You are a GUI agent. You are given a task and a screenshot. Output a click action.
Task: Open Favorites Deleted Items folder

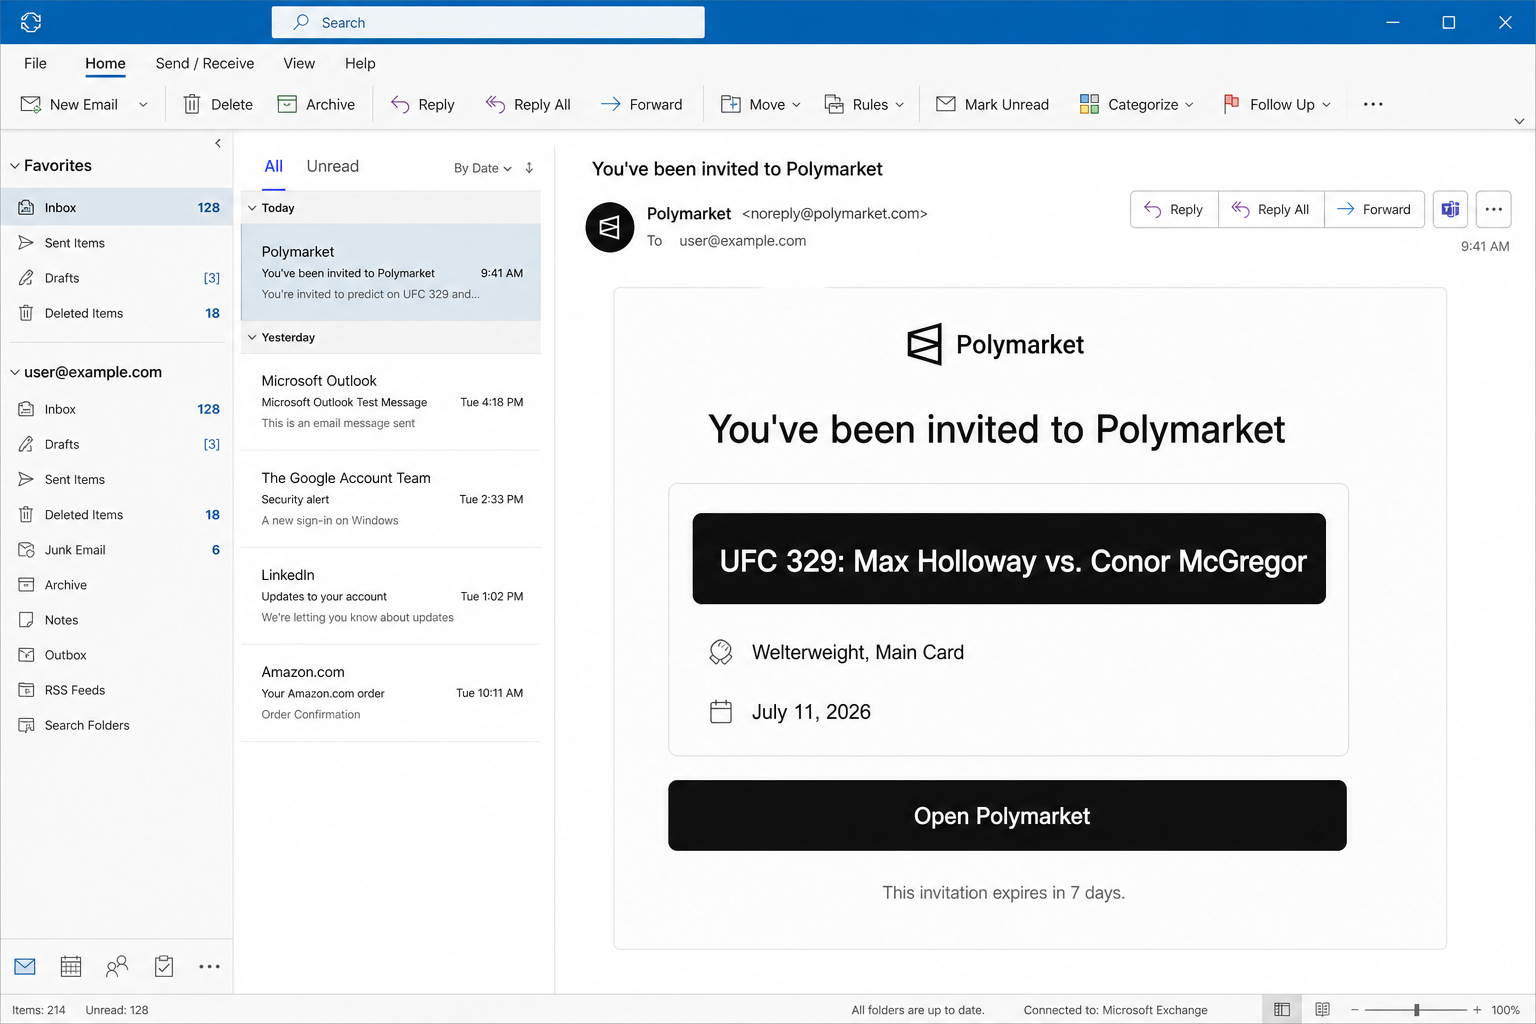pos(117,313)
